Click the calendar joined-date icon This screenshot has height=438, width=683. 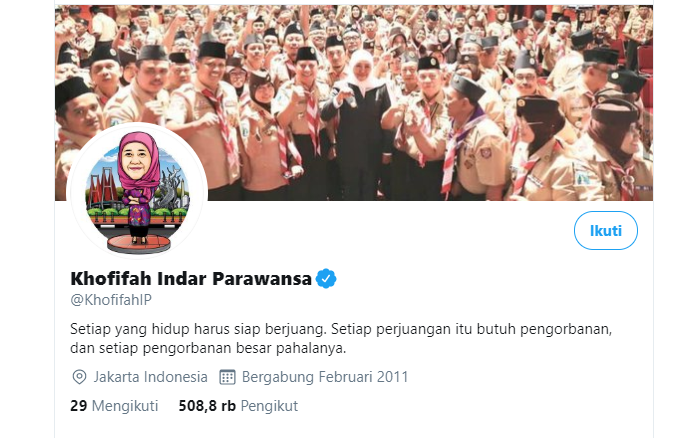click(227, 377)
